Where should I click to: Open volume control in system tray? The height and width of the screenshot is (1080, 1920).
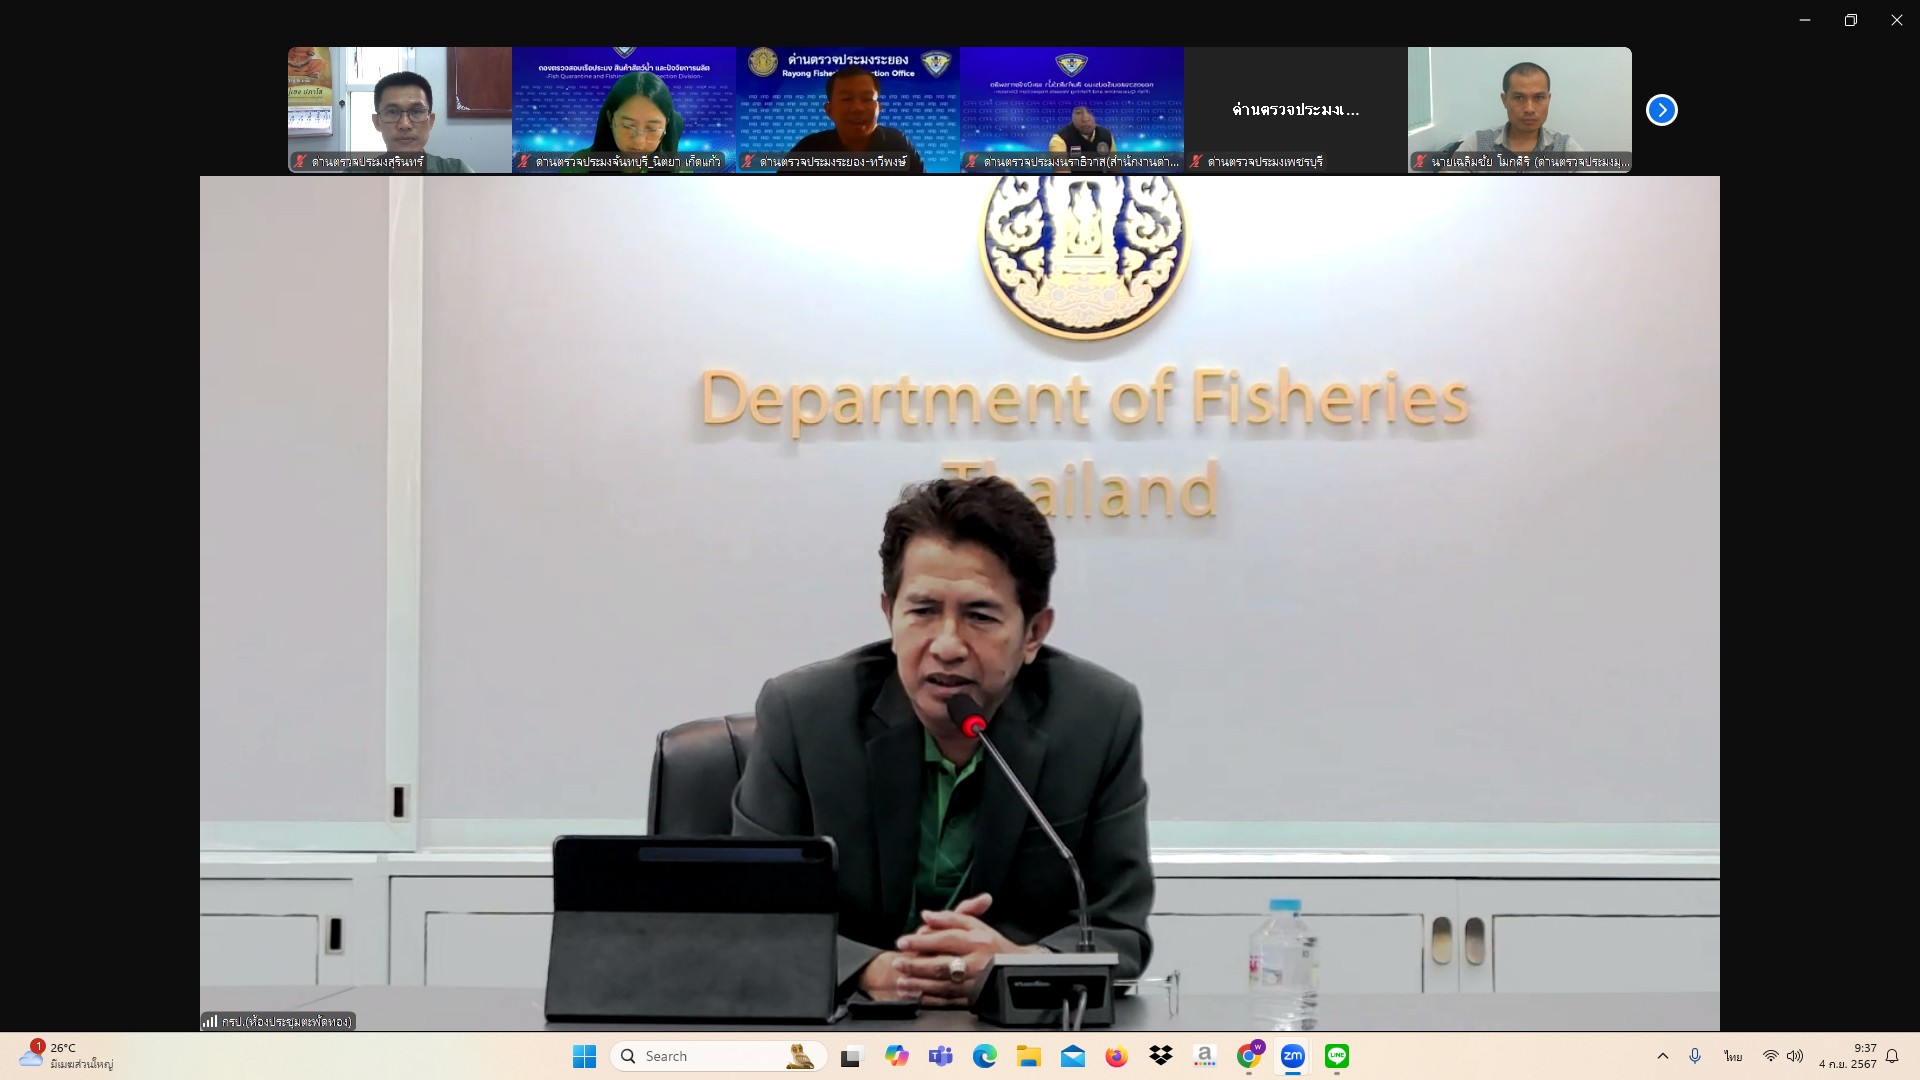coord(1795,1056)
